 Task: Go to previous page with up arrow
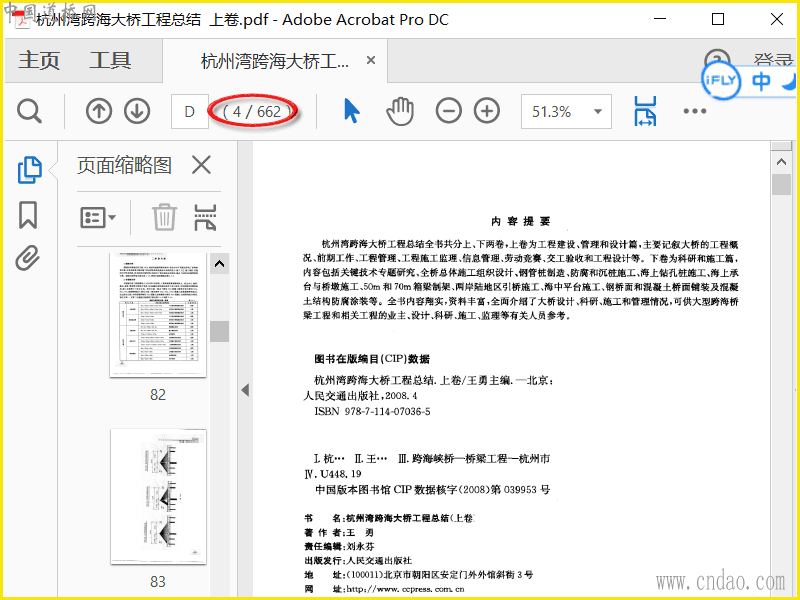98,111
